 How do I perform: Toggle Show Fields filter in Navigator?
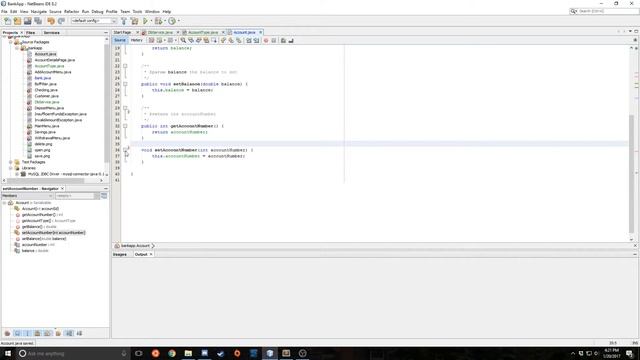coord(18,333)
